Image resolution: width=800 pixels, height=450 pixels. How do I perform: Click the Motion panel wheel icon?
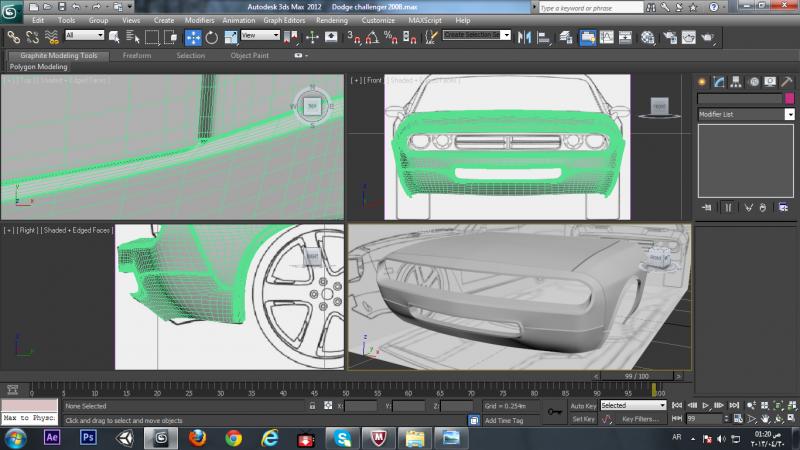point(753,81)
